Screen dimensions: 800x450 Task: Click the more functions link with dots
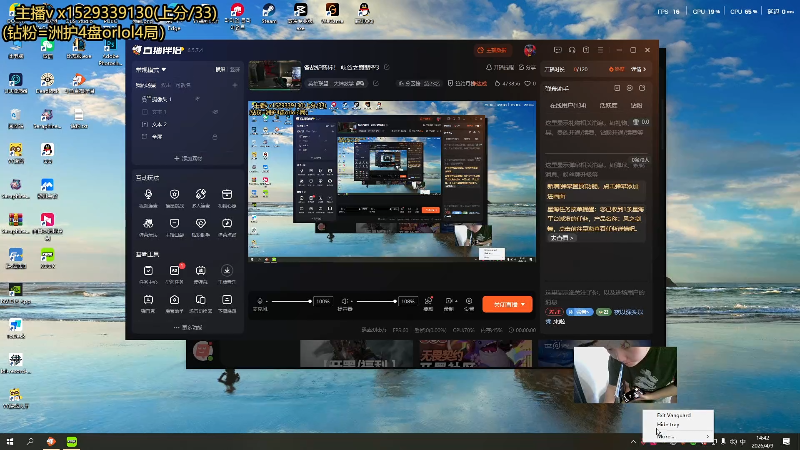[188, 327]
